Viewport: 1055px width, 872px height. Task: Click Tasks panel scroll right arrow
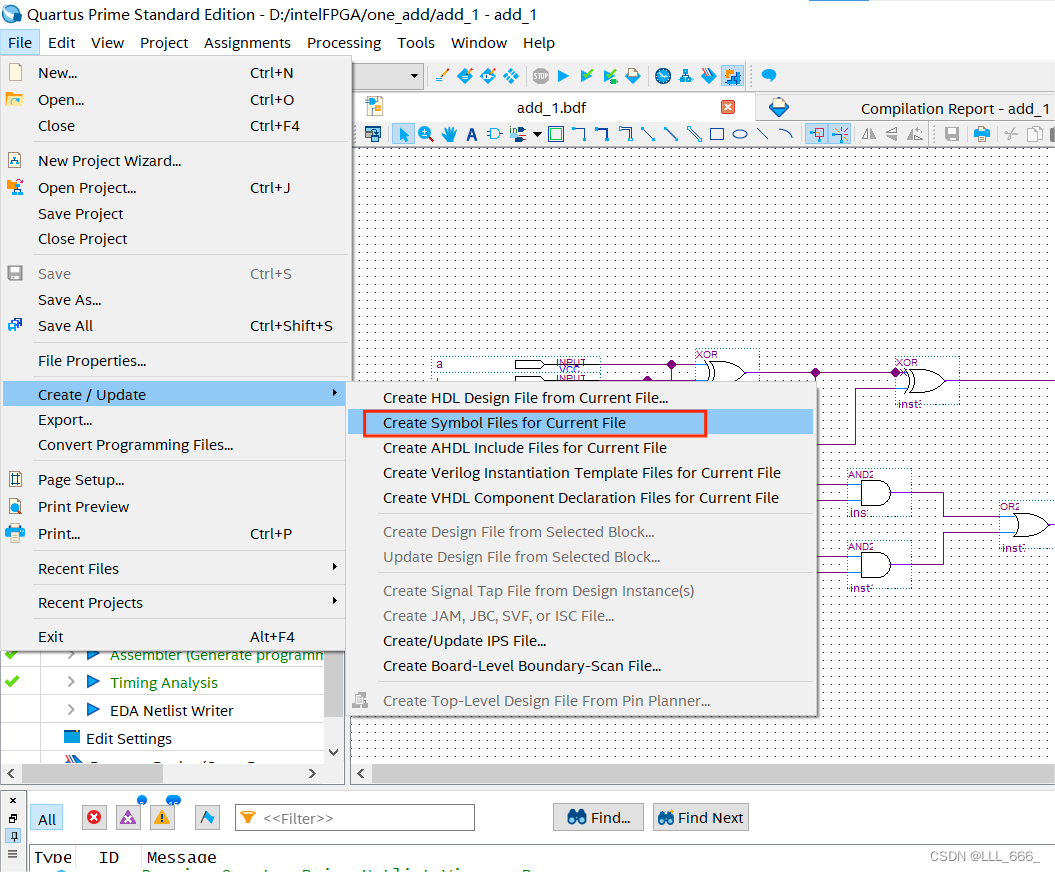point(312,773)
